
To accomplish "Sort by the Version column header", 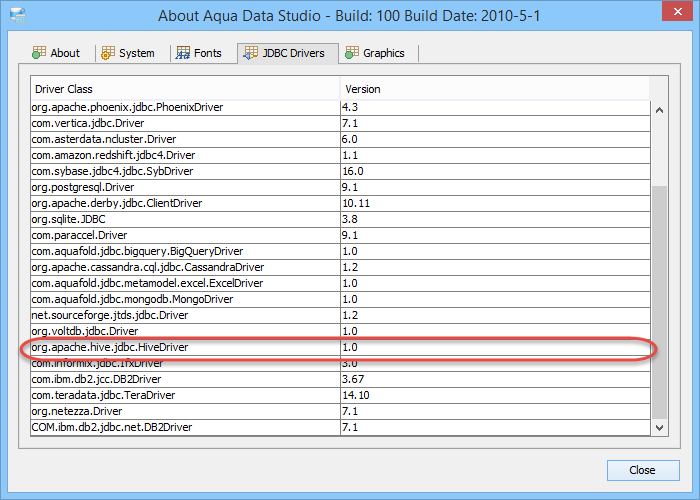I will (x=495, y=89).
